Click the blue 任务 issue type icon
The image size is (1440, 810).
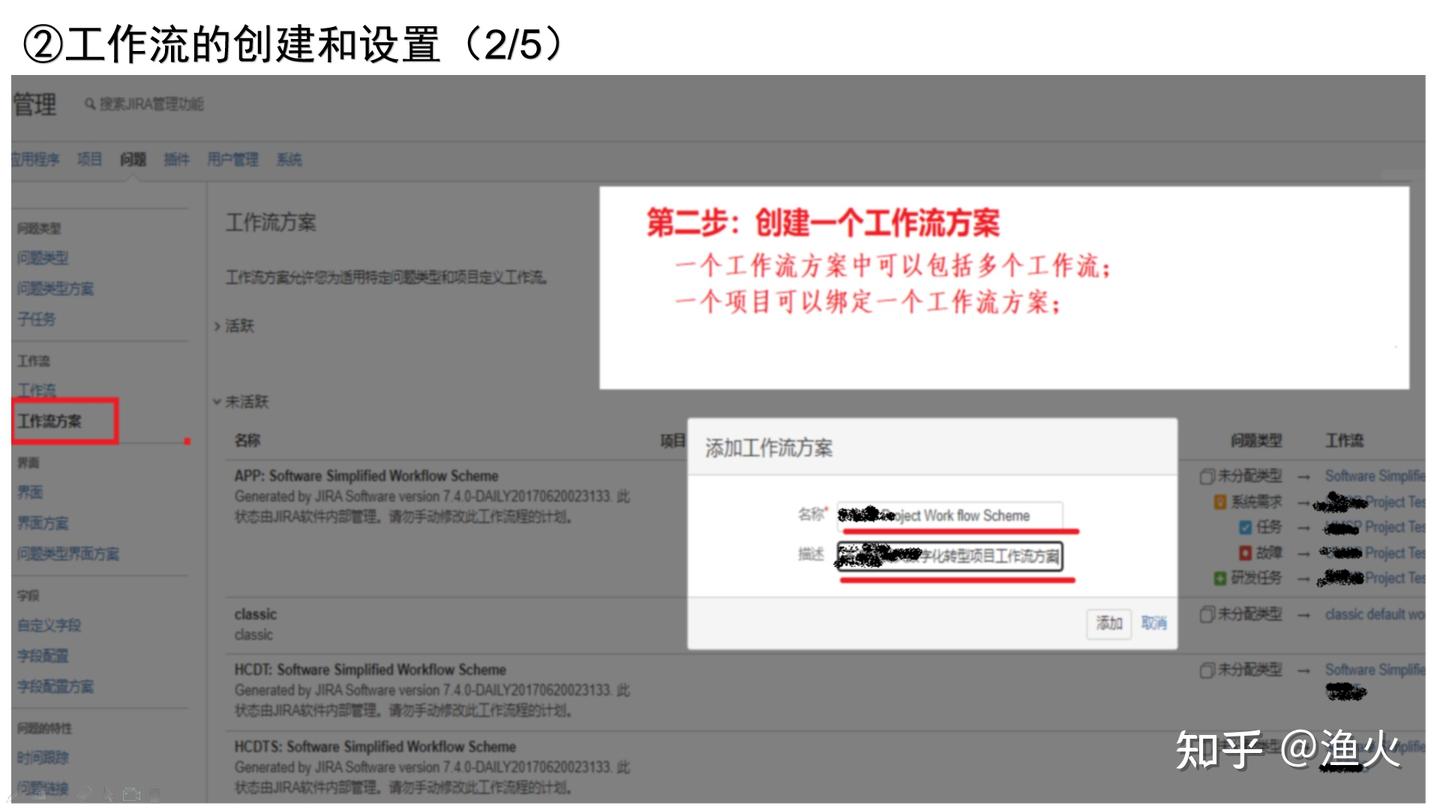[x=1245, y=527]
